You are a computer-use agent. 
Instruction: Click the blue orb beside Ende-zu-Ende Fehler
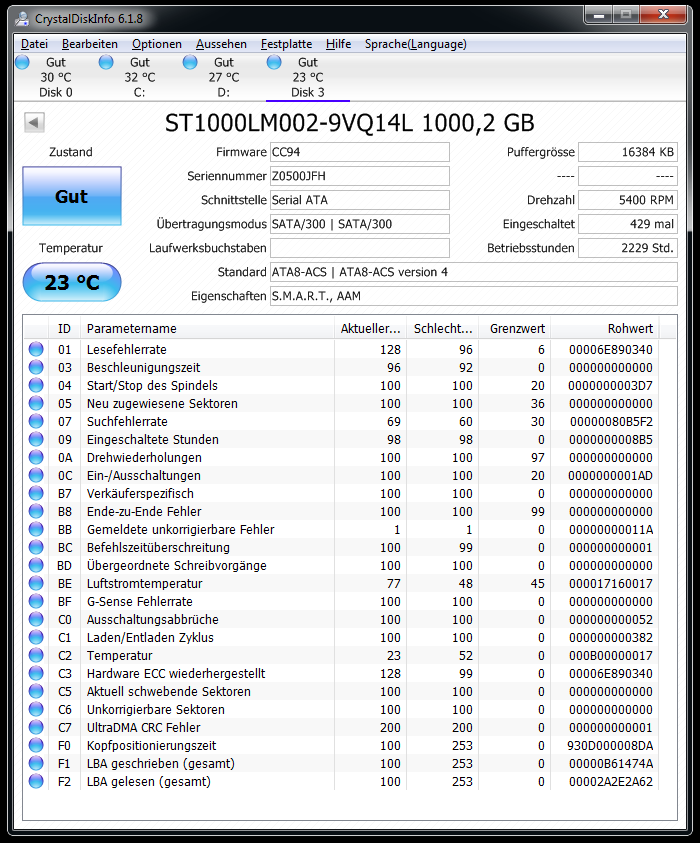[x=36, y=511]
